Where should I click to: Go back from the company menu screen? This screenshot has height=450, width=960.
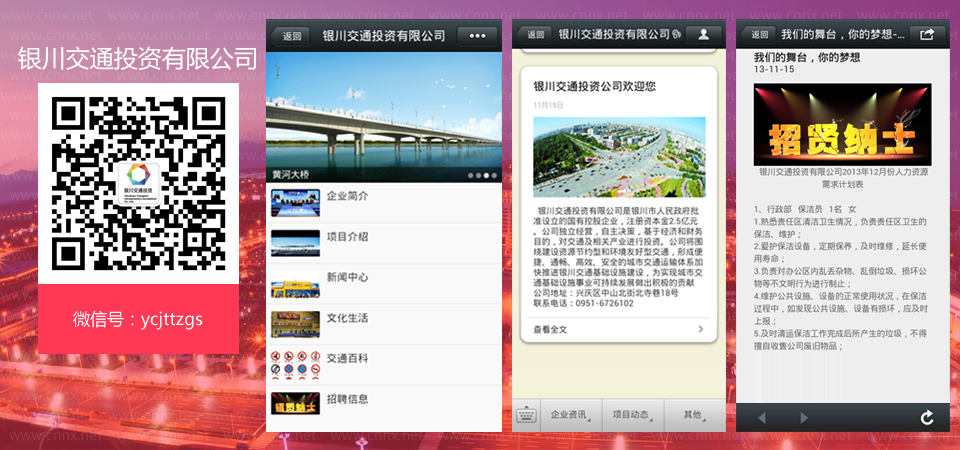click(290, 36)
